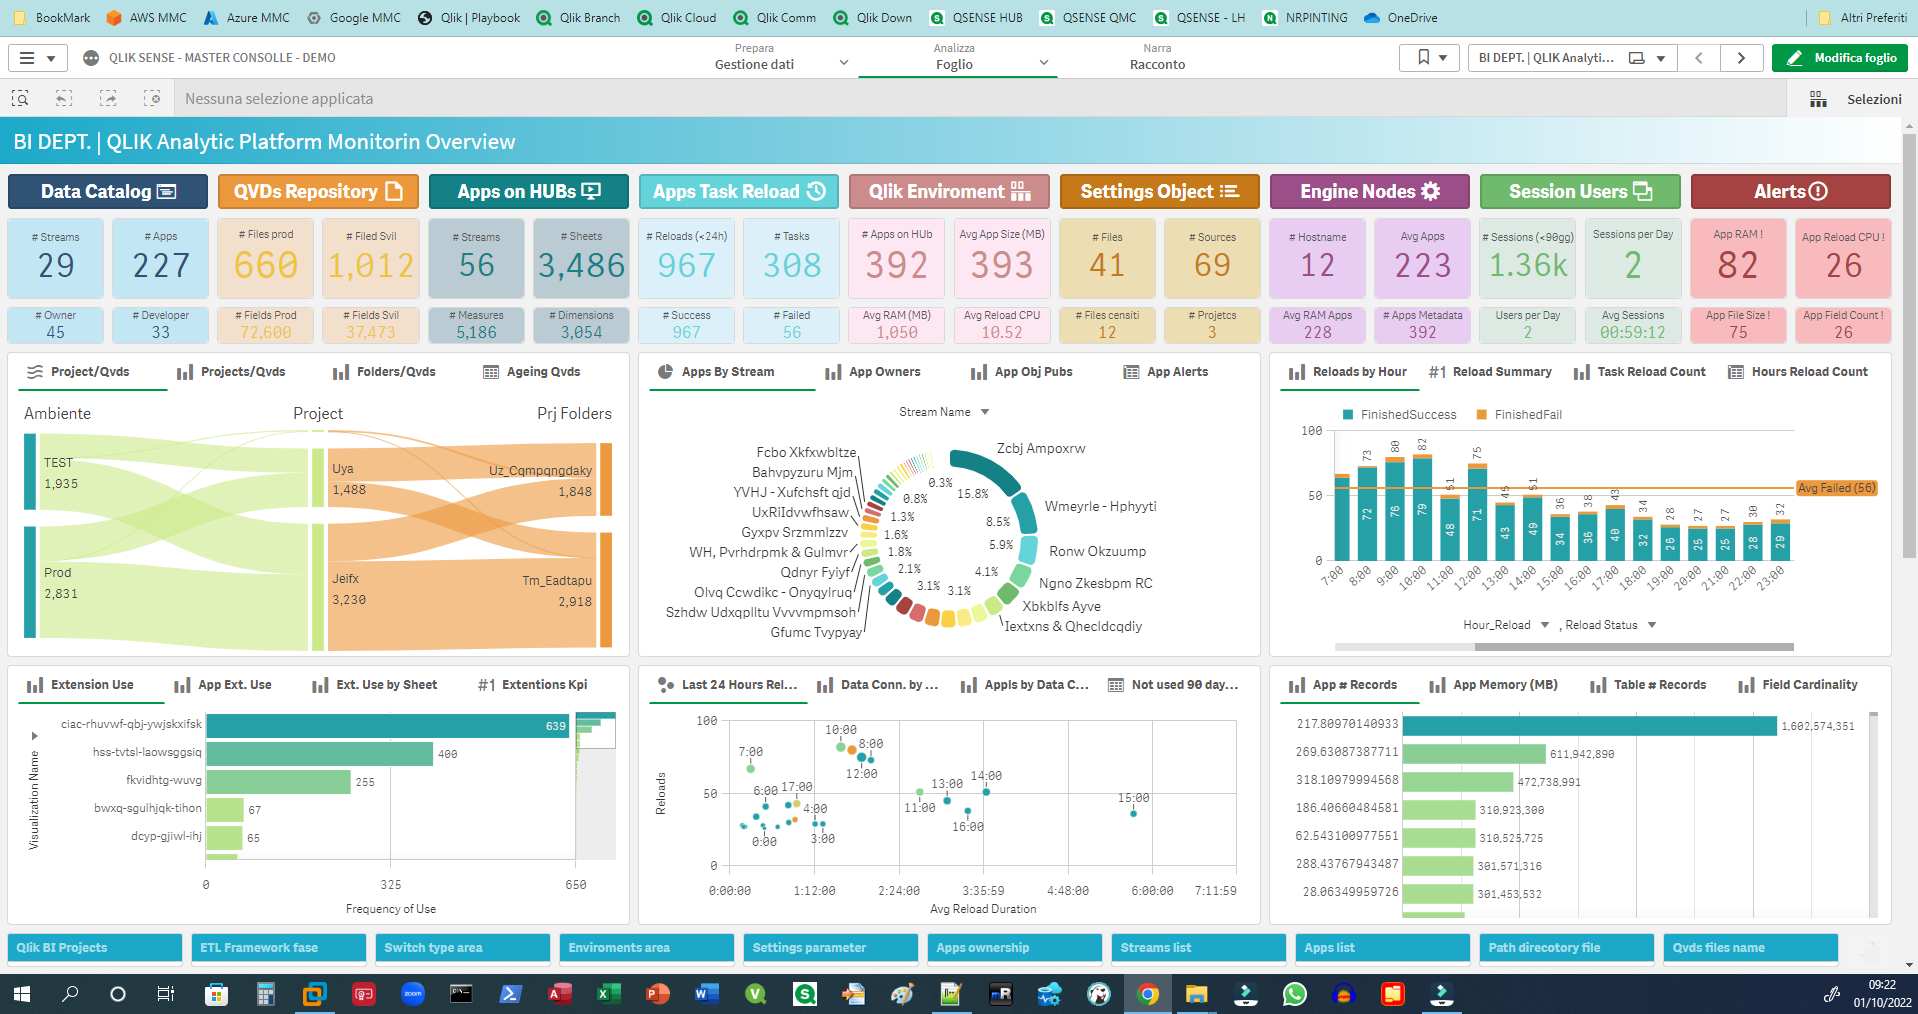The image size is (1918, 1014).
Task: Open Google Chrome from the taskbar
Action: tap(1148, 994)
